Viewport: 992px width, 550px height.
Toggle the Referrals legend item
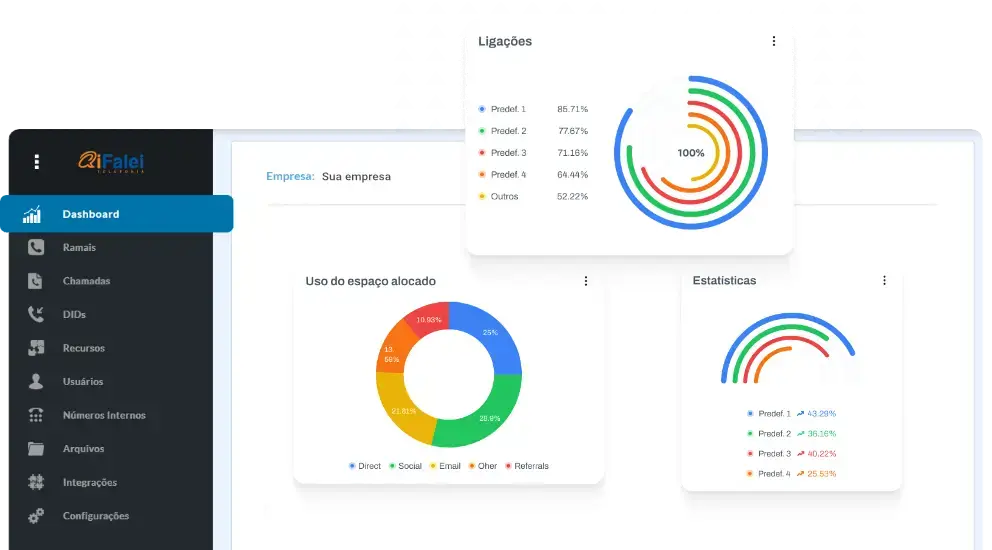point(527,466)
